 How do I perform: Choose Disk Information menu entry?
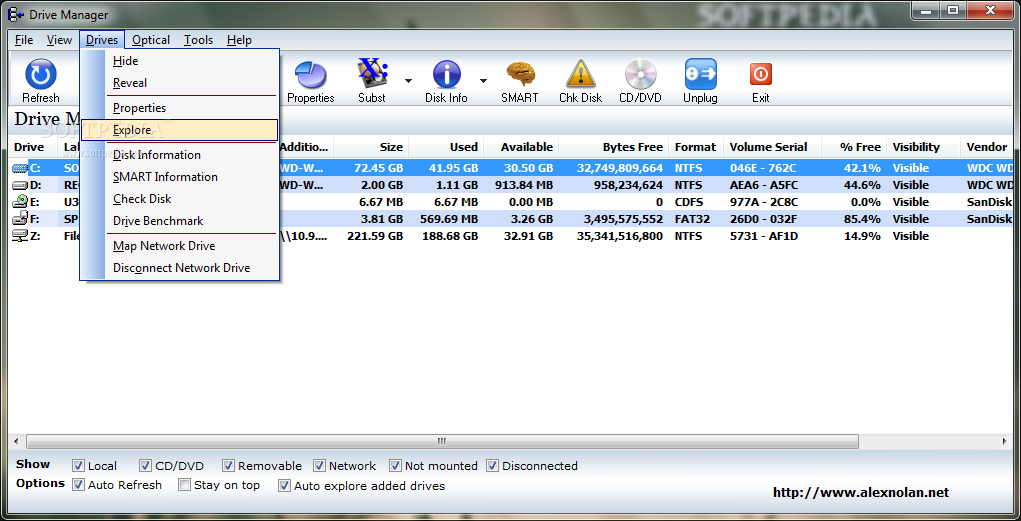coord(180,154)
